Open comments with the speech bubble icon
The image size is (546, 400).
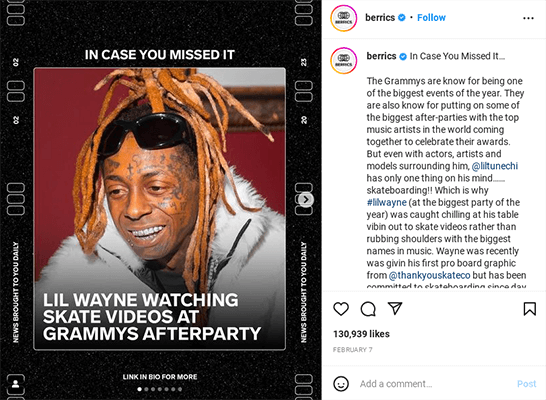click(368, 309)
